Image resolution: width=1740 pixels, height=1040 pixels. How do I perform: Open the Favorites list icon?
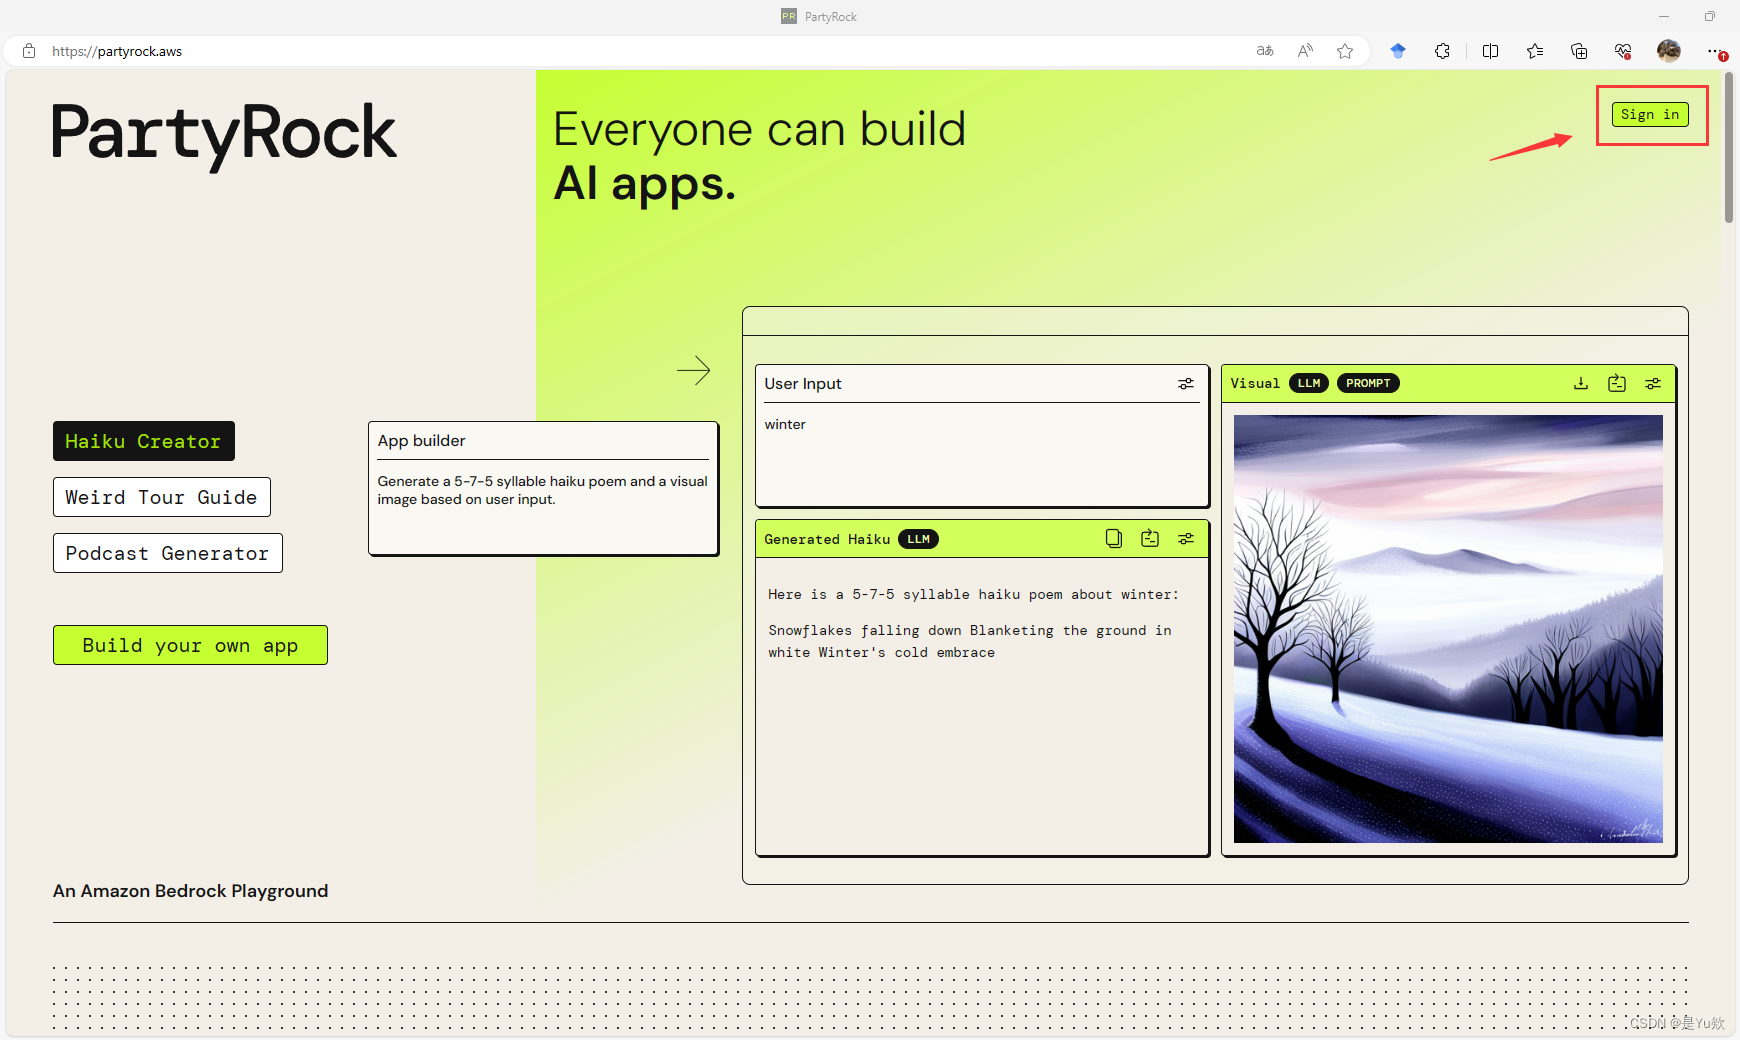(1535, 51)
